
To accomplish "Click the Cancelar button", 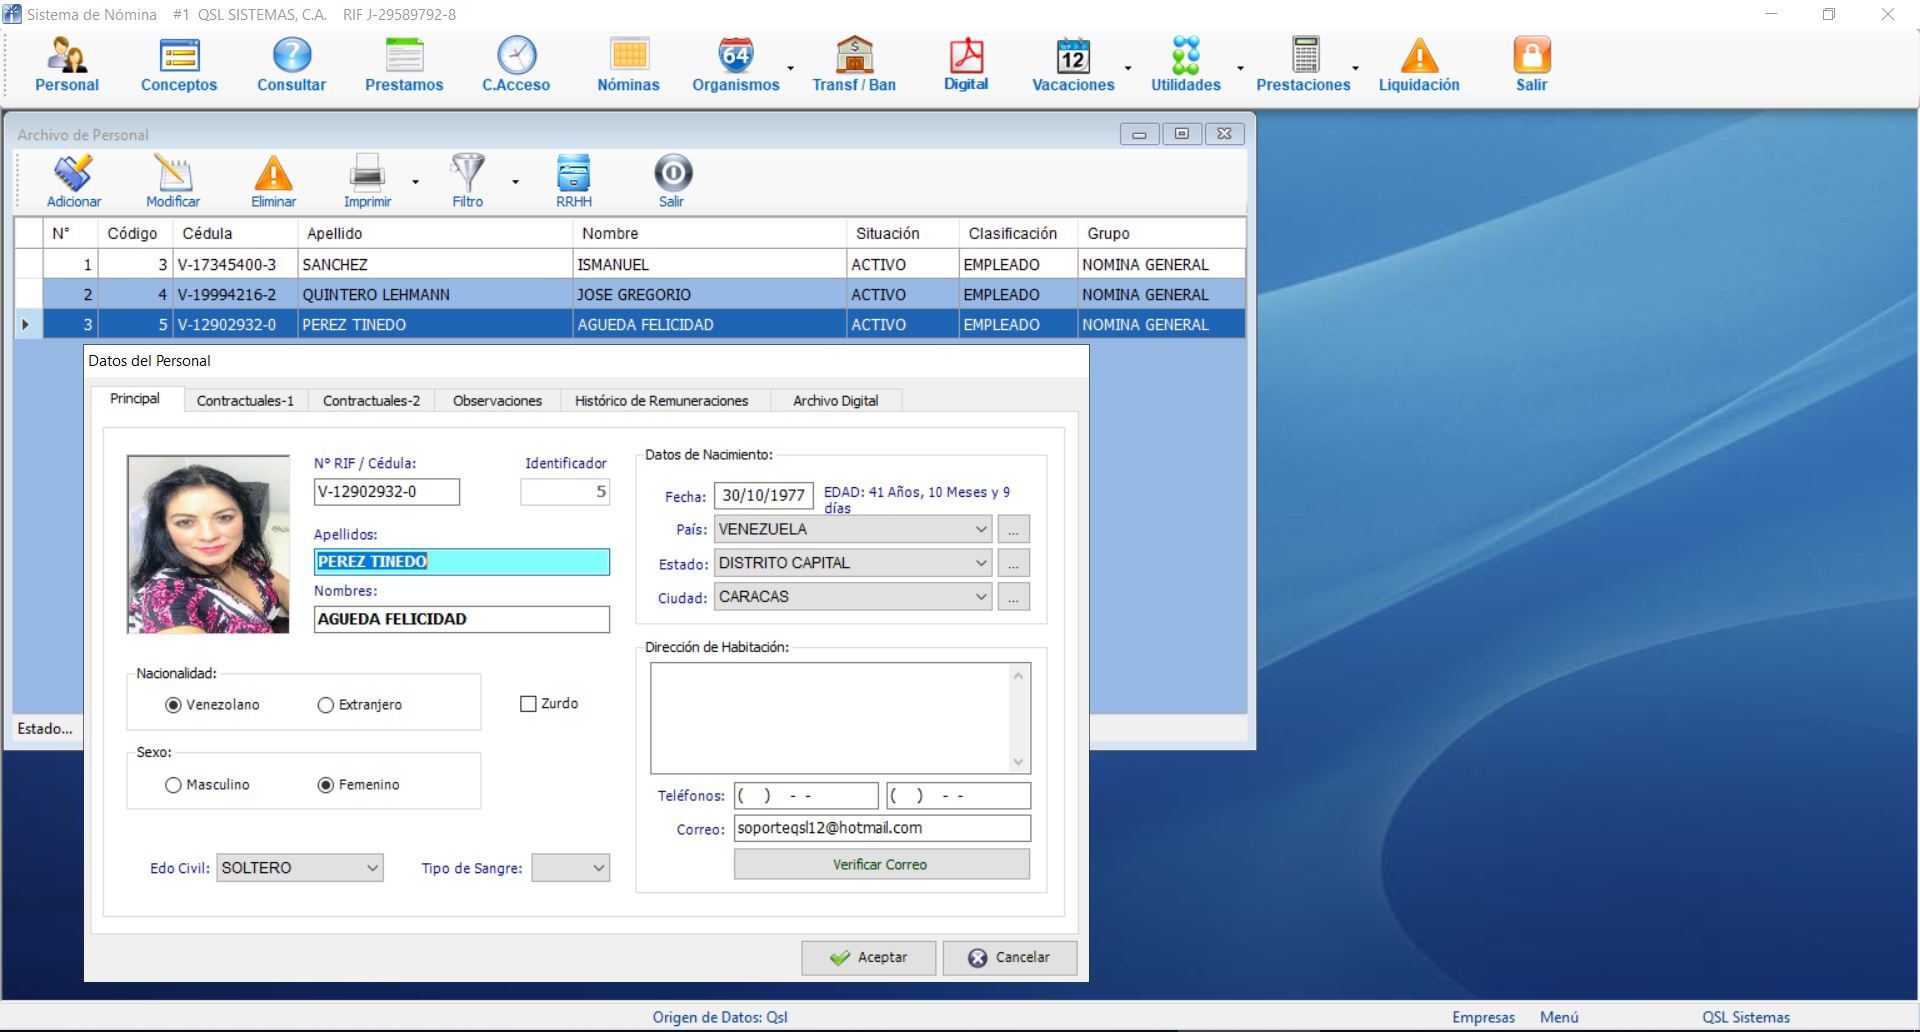I will [1009, 958].
